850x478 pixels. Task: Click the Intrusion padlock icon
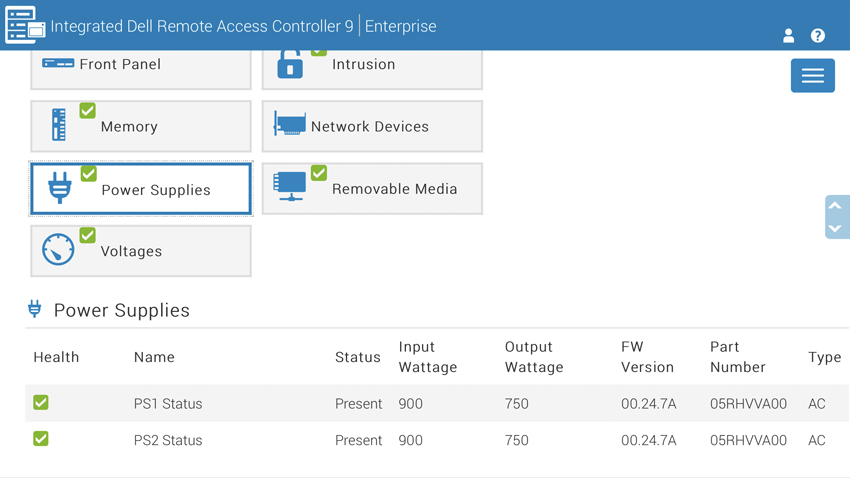click(x=290, y=65)
